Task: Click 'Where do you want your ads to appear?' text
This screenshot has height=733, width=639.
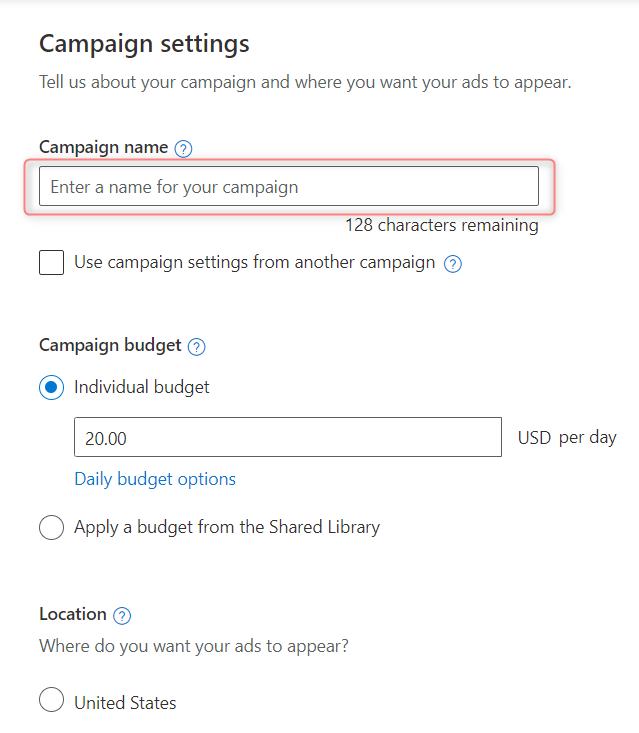Action: coord(194,646)
